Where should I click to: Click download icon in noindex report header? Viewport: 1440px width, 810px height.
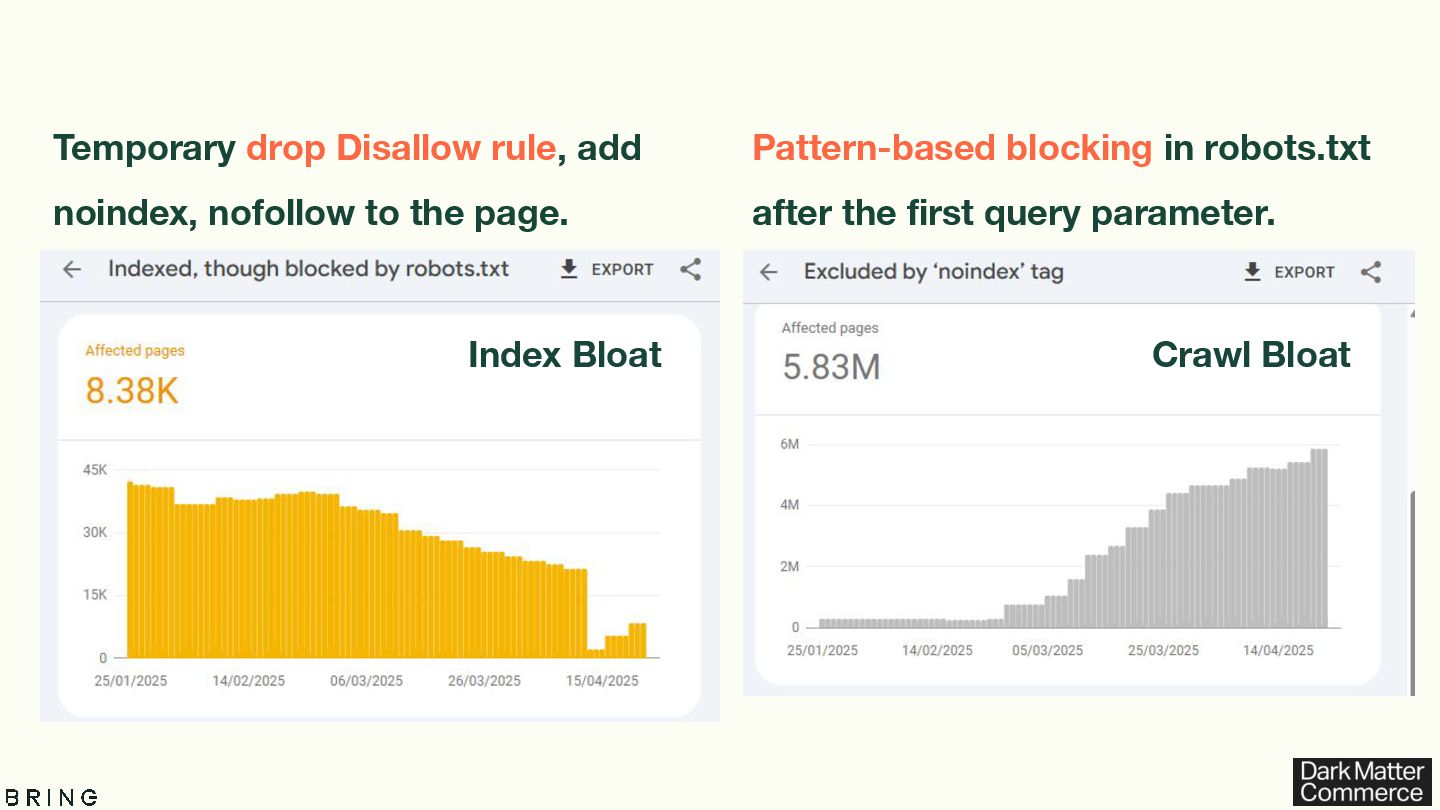coord(1252,272)
